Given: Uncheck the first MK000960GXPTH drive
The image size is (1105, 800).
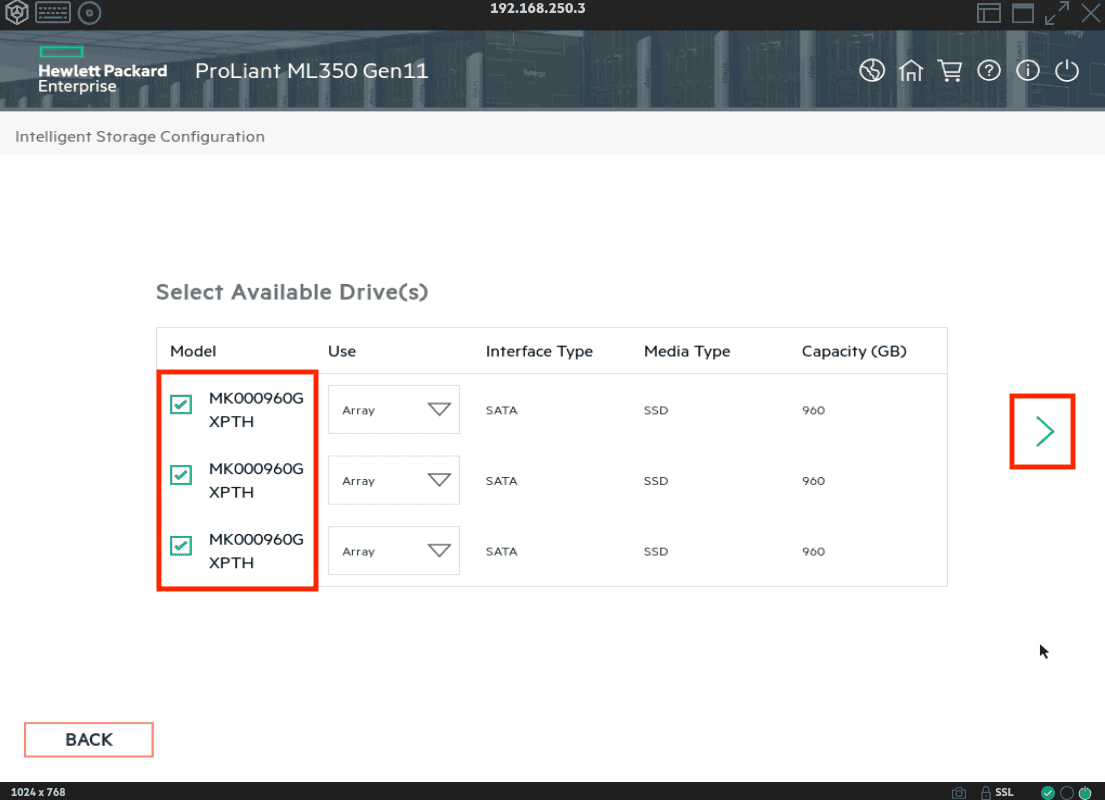Looking at the screenshot, I should click(x=181, y=404).
